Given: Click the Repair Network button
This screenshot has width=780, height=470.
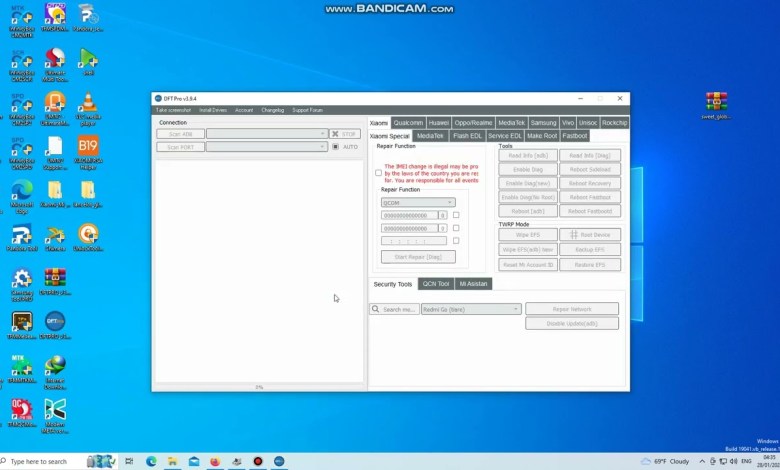Looking at the screenshot, I should (x=572, y=309).
